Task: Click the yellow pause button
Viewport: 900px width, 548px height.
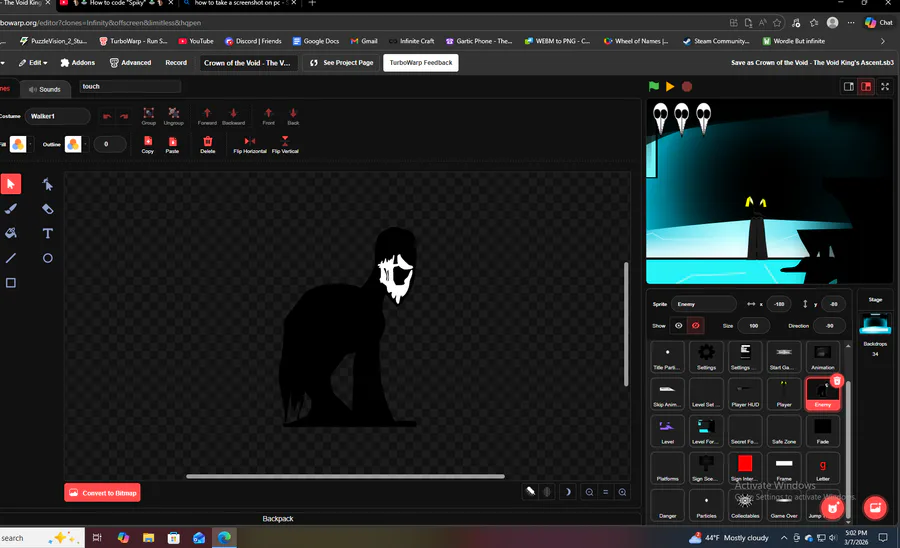Action: [670, 86]
